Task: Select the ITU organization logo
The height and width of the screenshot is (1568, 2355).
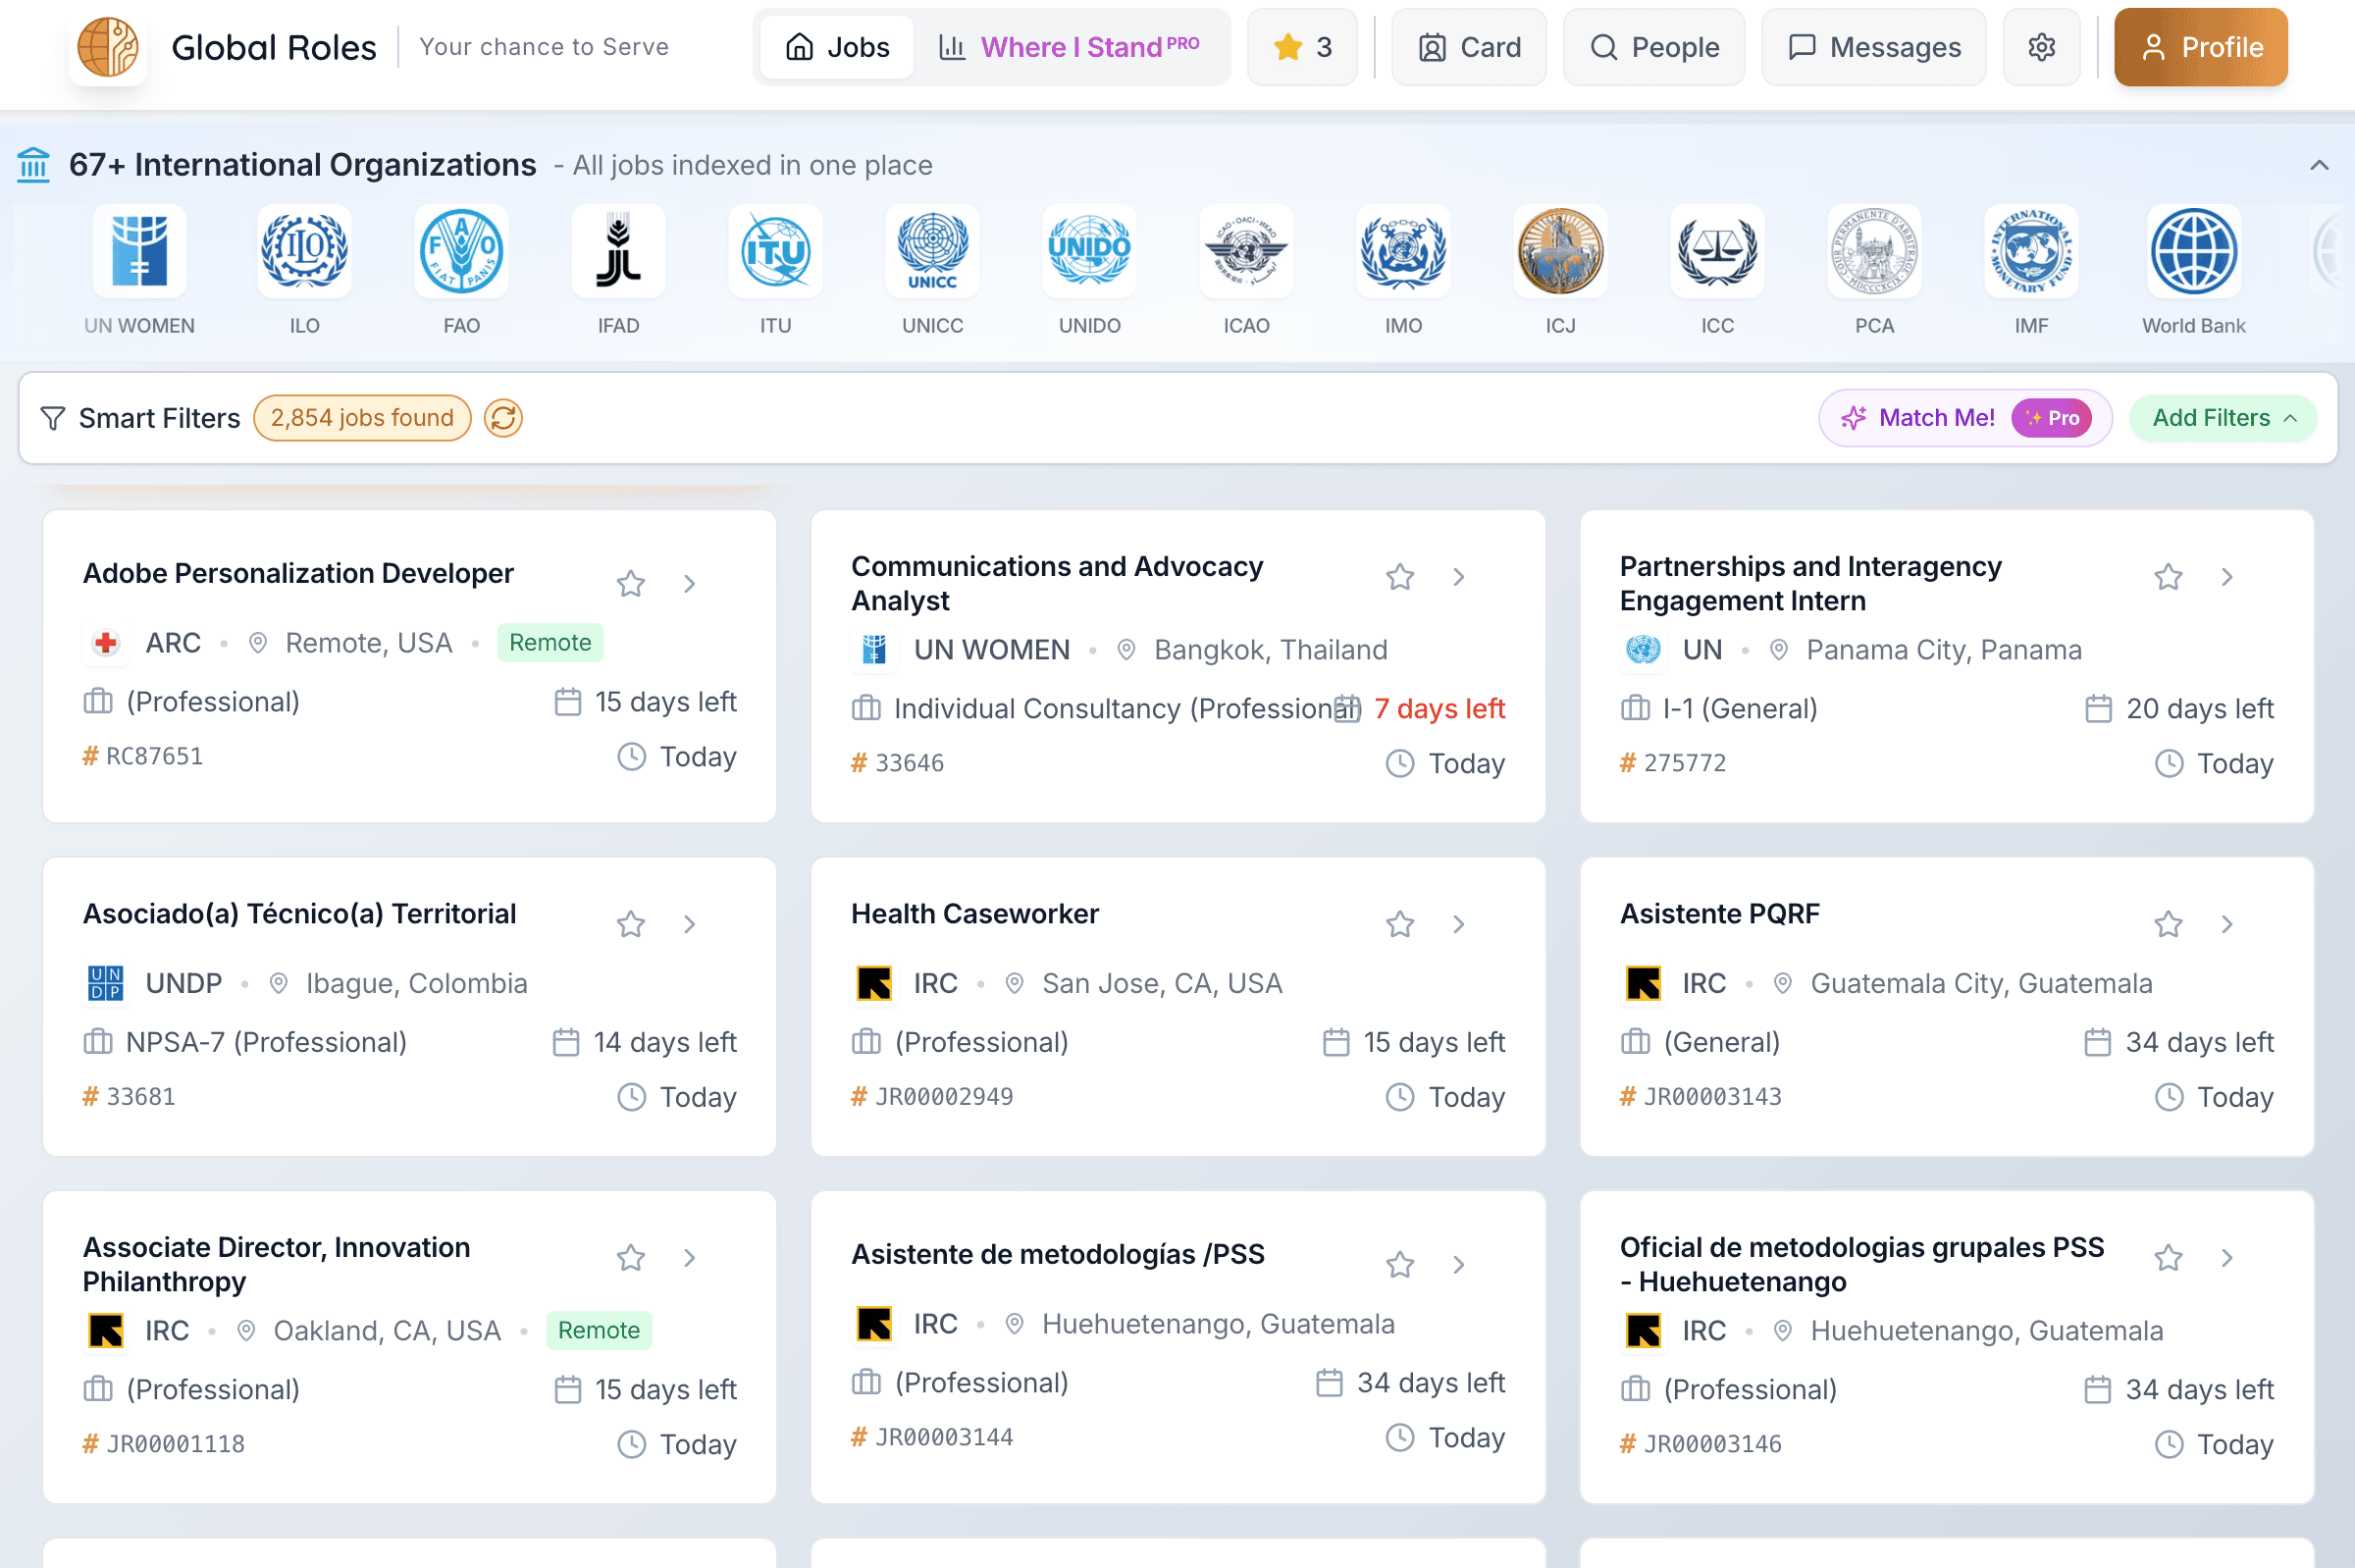Action: [775, 251]
